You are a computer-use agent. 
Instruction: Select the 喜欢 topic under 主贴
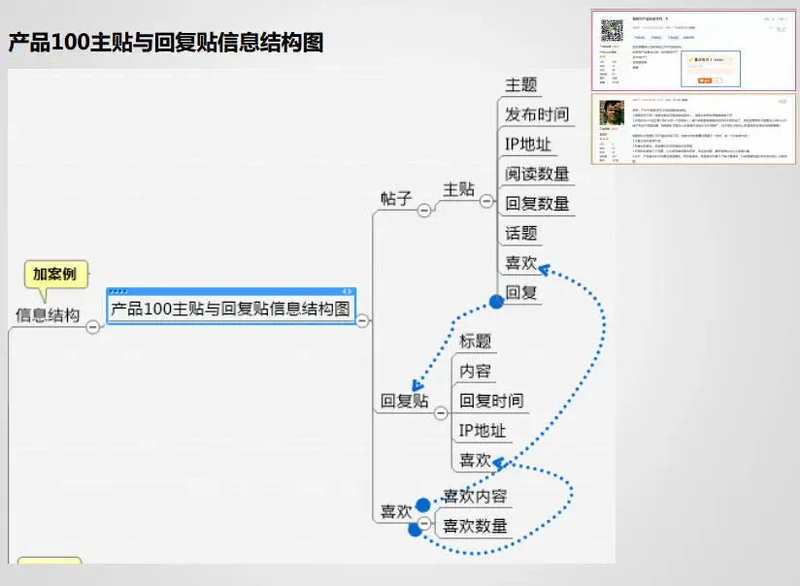click(x=521, y=263)
